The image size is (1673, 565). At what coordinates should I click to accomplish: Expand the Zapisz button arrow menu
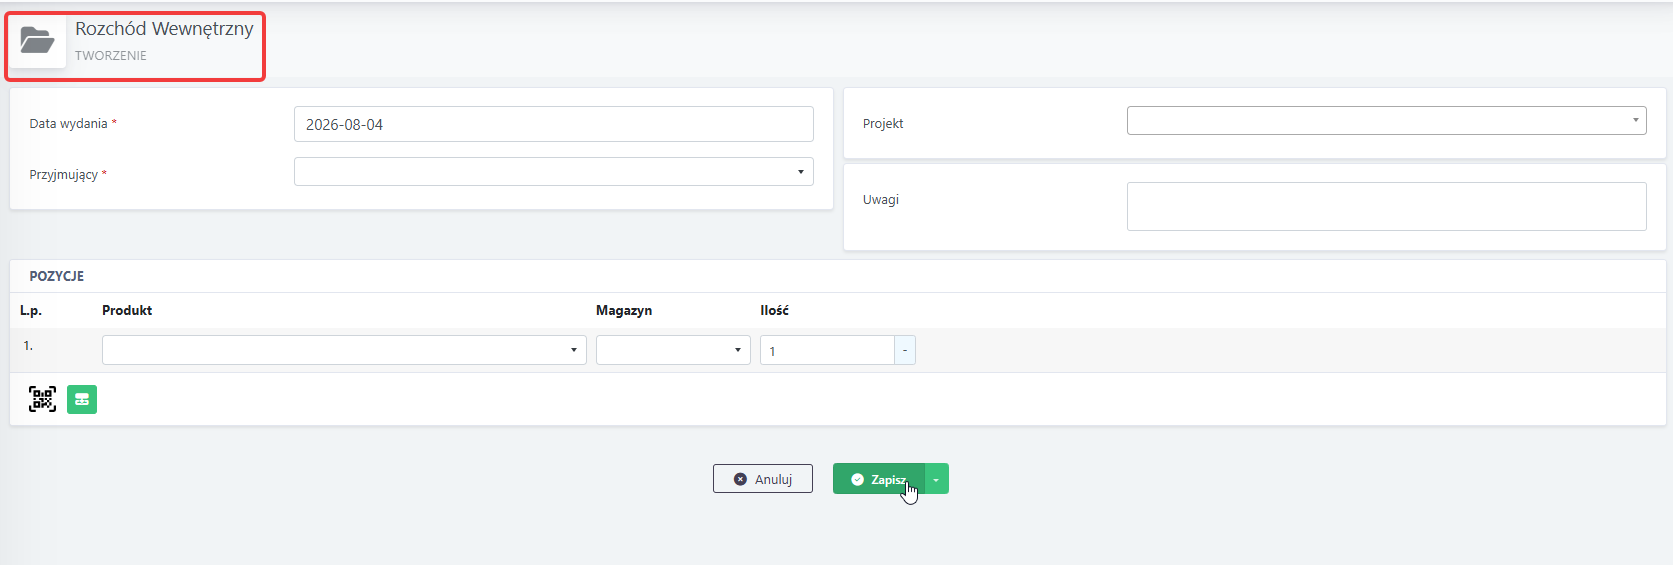(x=936, y=479)
